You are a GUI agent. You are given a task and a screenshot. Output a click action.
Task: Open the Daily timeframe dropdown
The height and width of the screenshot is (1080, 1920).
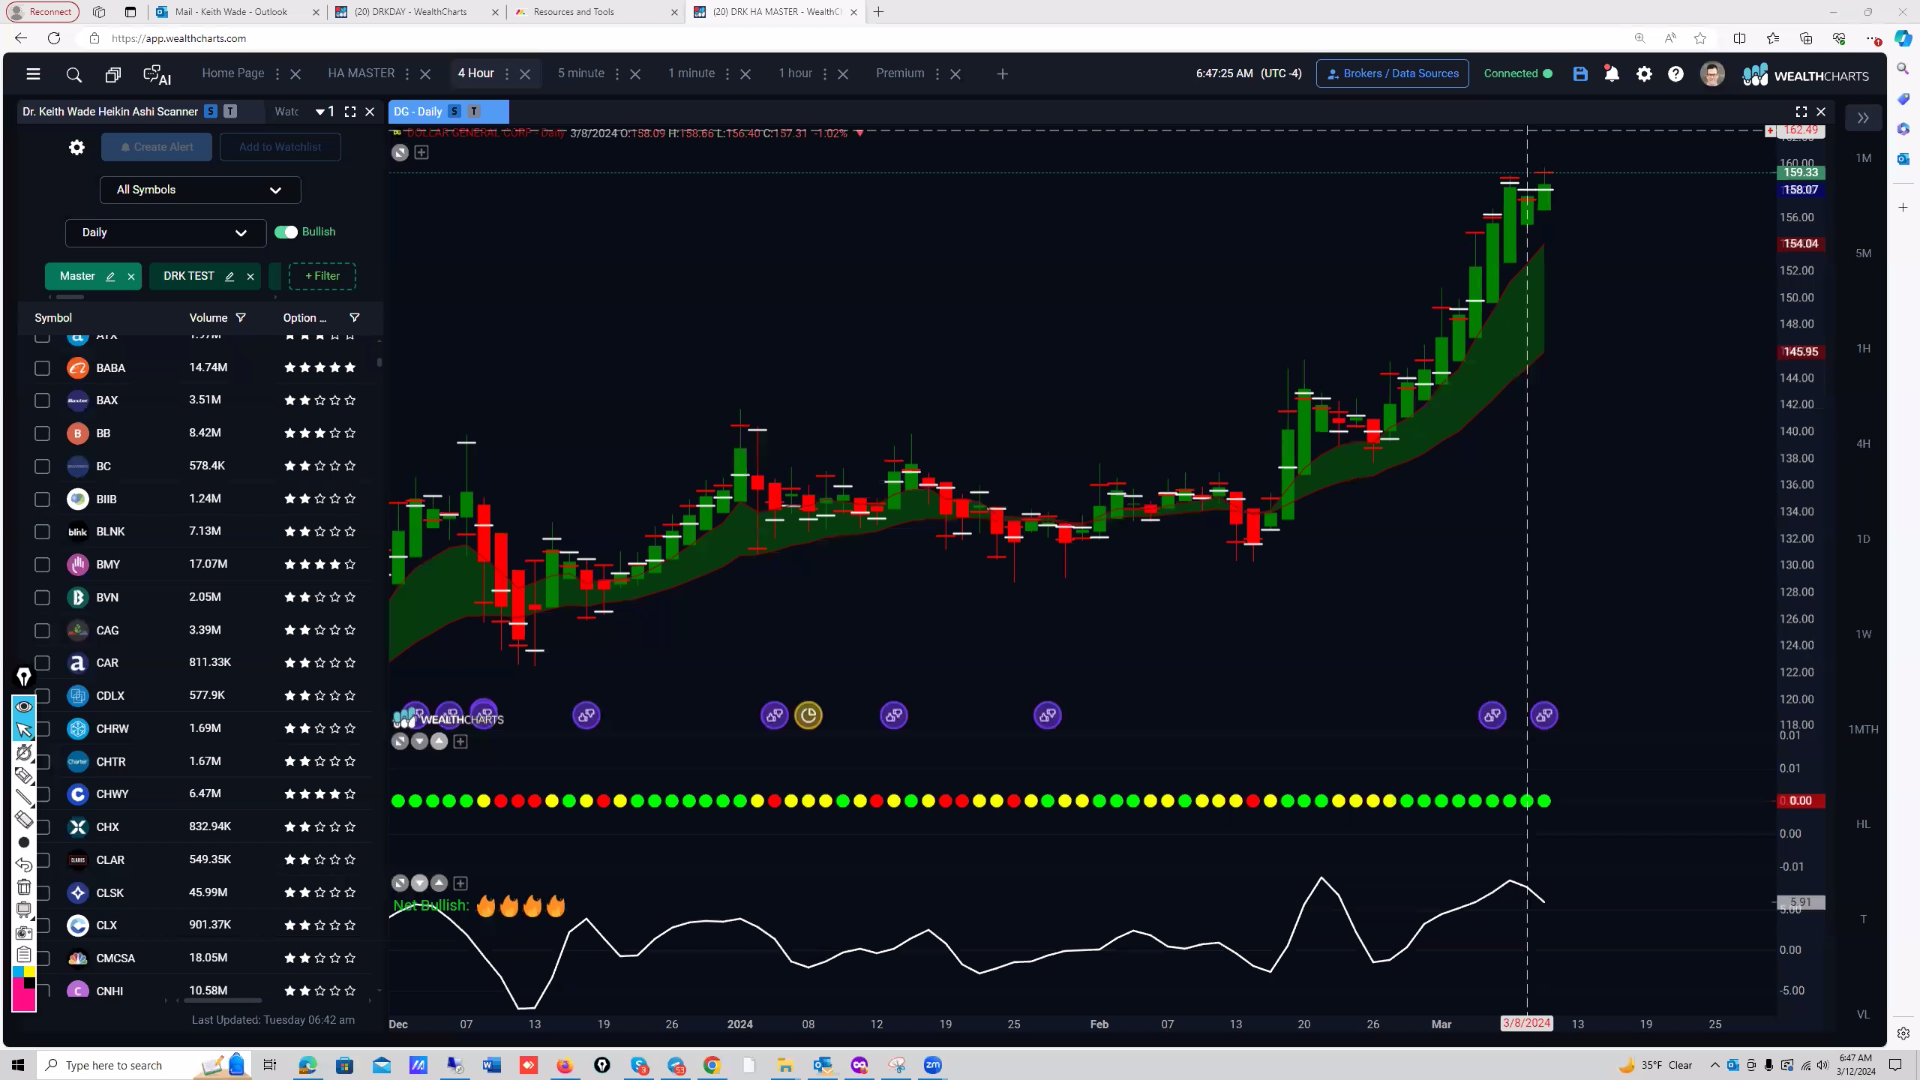(165, 233)
